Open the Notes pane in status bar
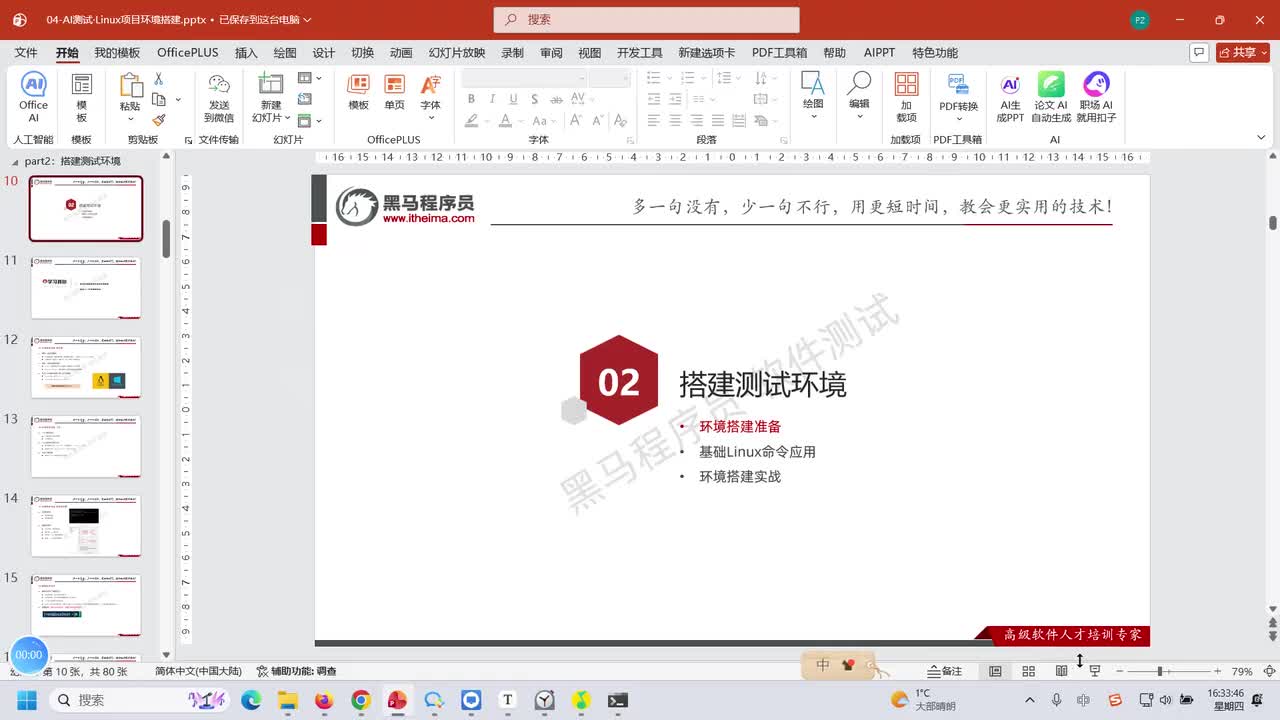This screenshot has height=720, width=1280. (945, 671)
